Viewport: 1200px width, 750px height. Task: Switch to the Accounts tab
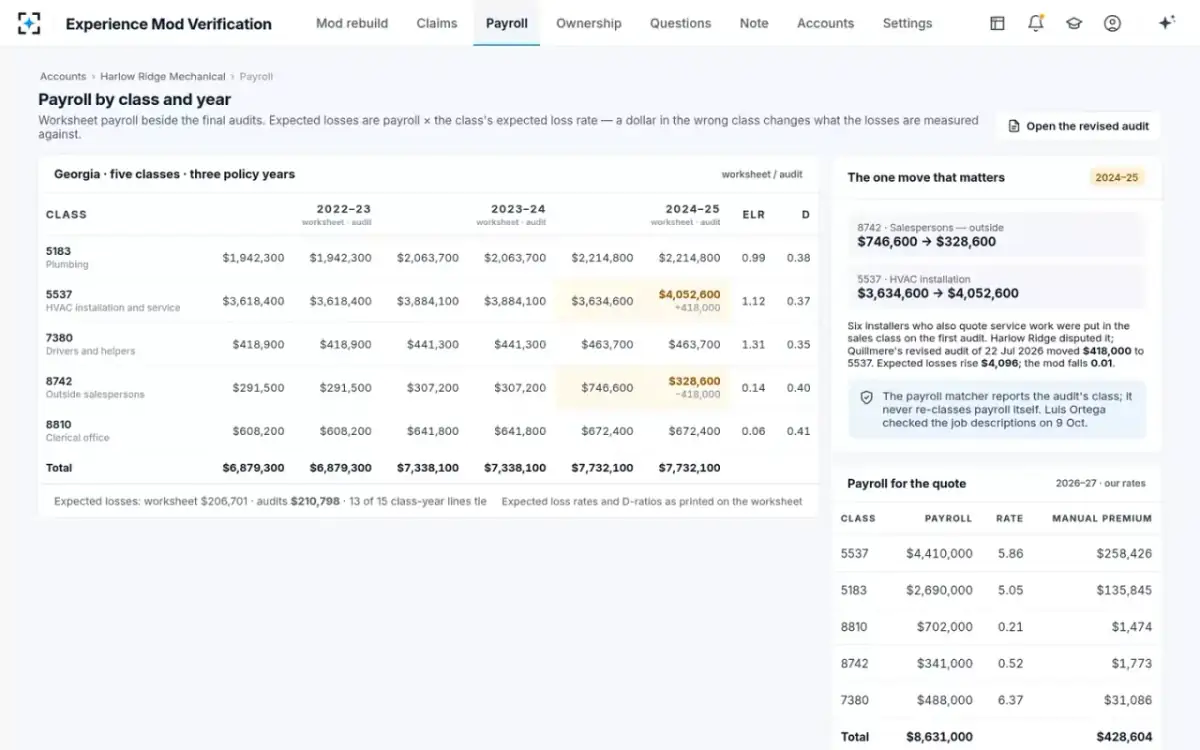click(826, 23)
